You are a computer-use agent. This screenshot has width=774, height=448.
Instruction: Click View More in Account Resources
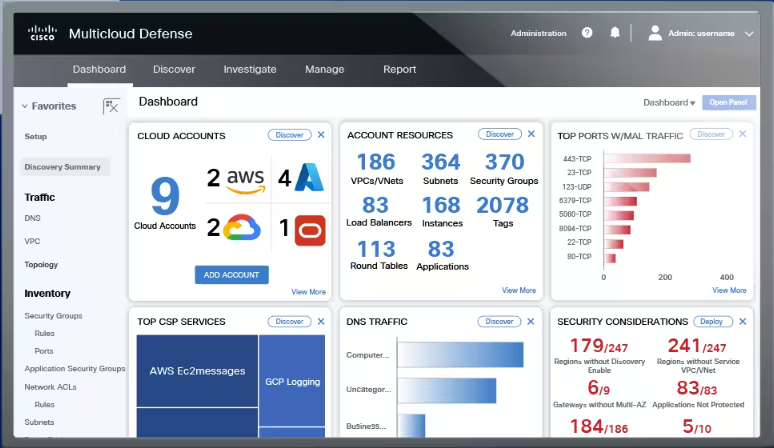pos(519,290)
